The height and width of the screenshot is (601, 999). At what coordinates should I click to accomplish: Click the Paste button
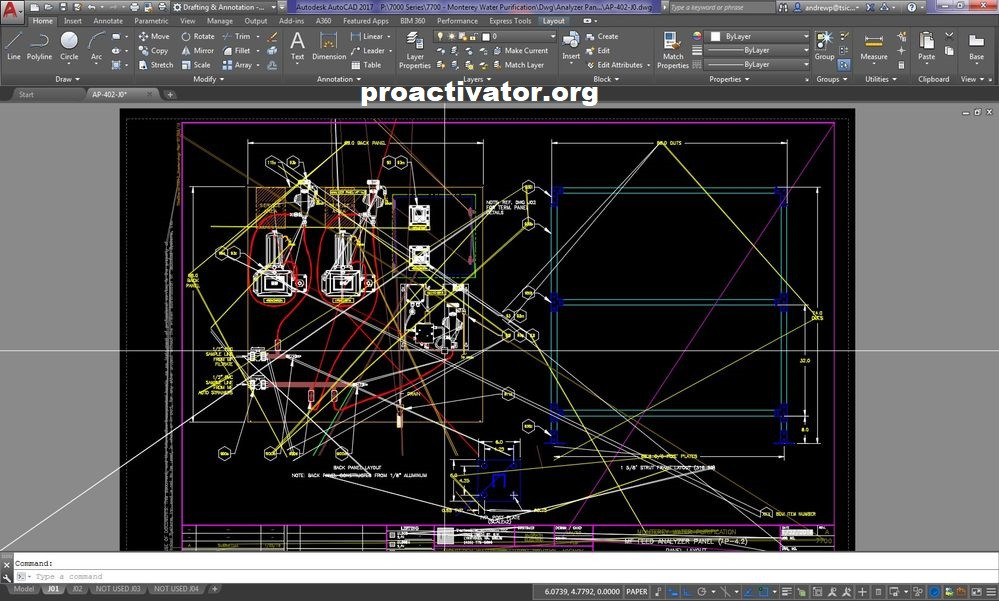926,46
